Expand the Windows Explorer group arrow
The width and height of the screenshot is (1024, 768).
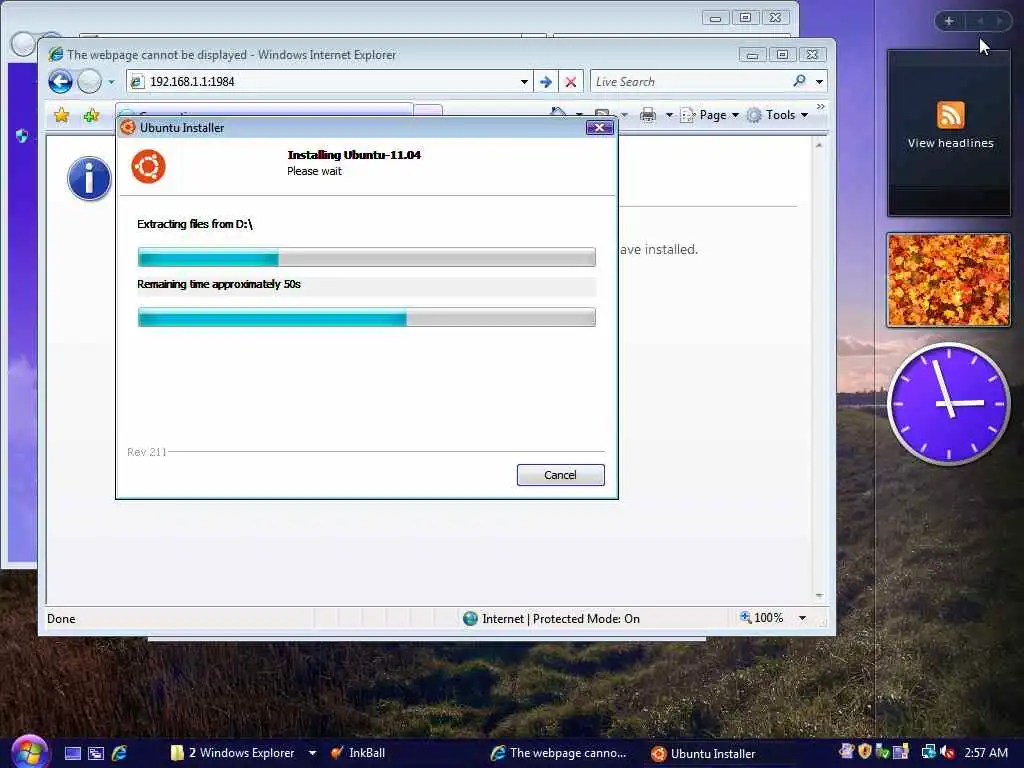click(312, 753)
